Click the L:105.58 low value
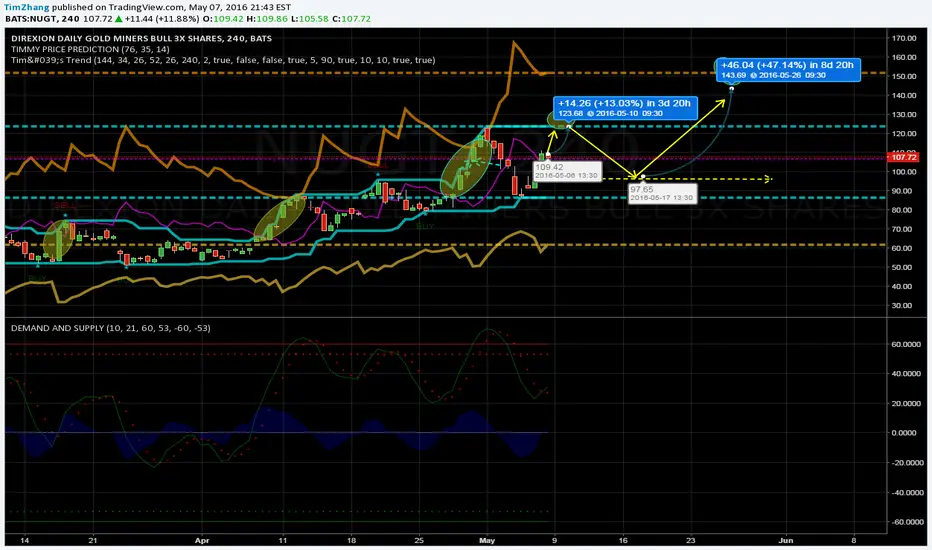The height and width of the screenshot is (550, 932). point(309,18)
